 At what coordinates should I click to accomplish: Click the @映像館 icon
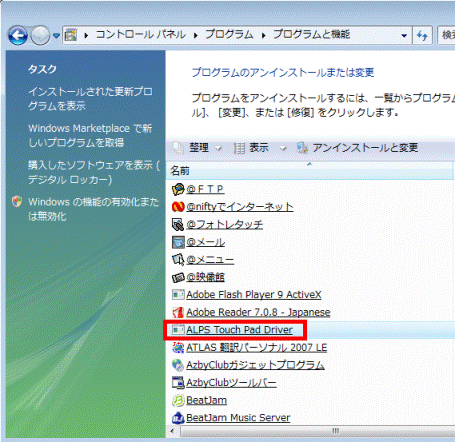178,277
